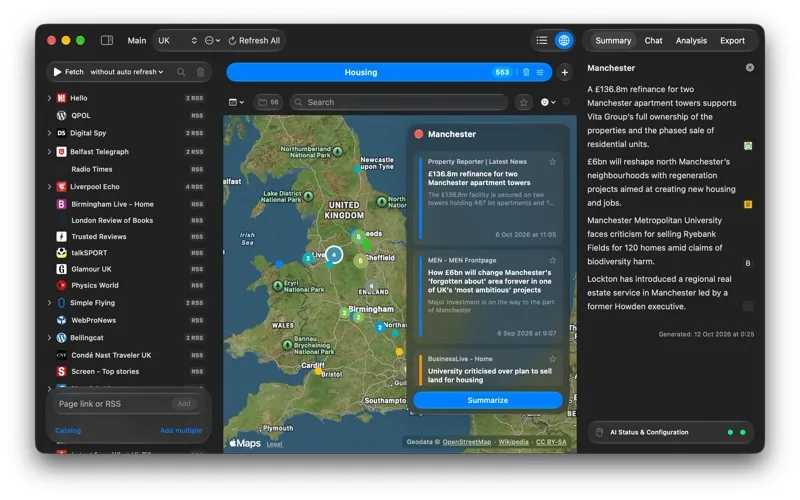The image size is (800, 500).
Task: Click the yellow source icon beside £6bn summary
Action: [x=748, y=205]
